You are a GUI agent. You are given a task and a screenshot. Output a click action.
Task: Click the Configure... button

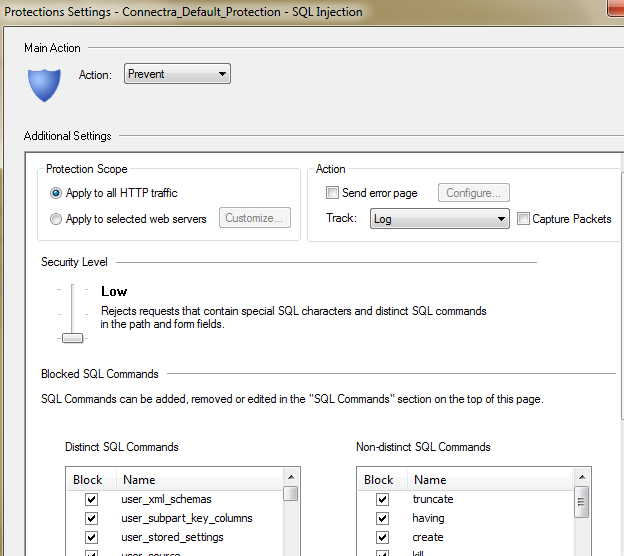[474, 193]
